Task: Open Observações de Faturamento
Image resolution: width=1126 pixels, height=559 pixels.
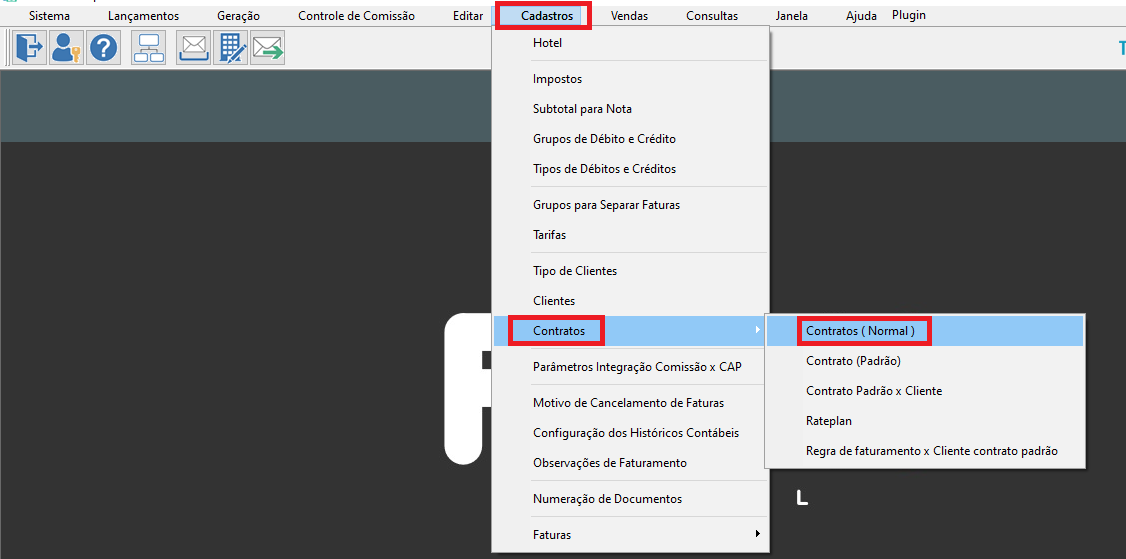Action: tap(630, 463)
